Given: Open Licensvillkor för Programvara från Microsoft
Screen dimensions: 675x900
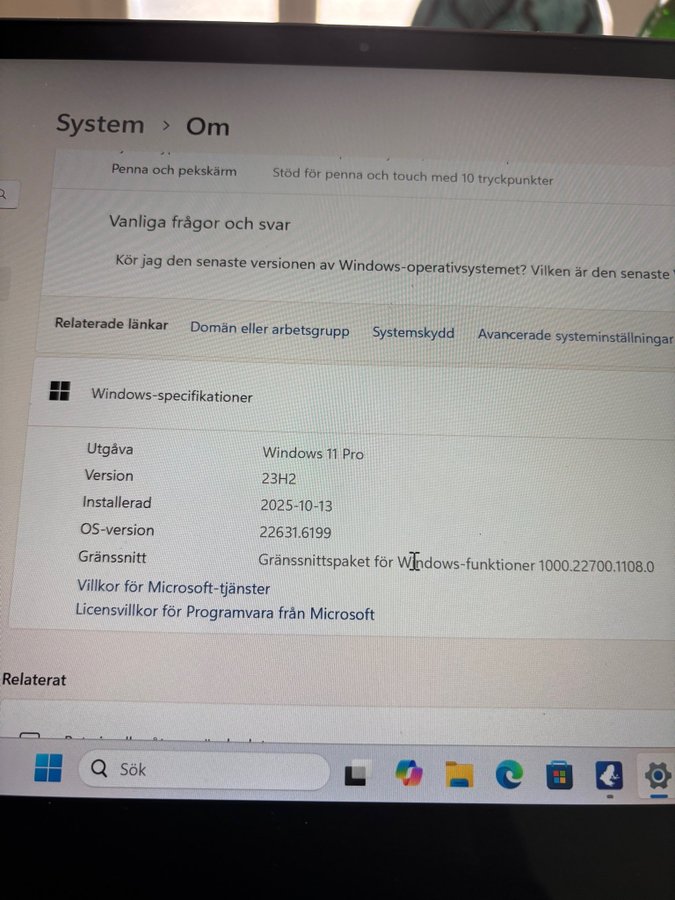Looking at the screenshot, I should tap(225, 612).
